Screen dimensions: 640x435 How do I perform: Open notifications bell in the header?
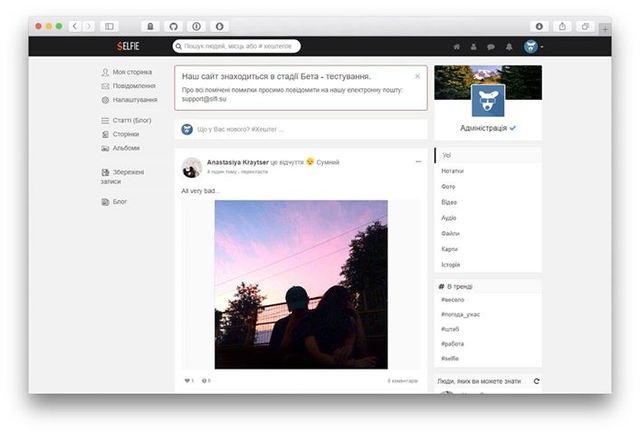pyautogui.click(x=508, y=46)
